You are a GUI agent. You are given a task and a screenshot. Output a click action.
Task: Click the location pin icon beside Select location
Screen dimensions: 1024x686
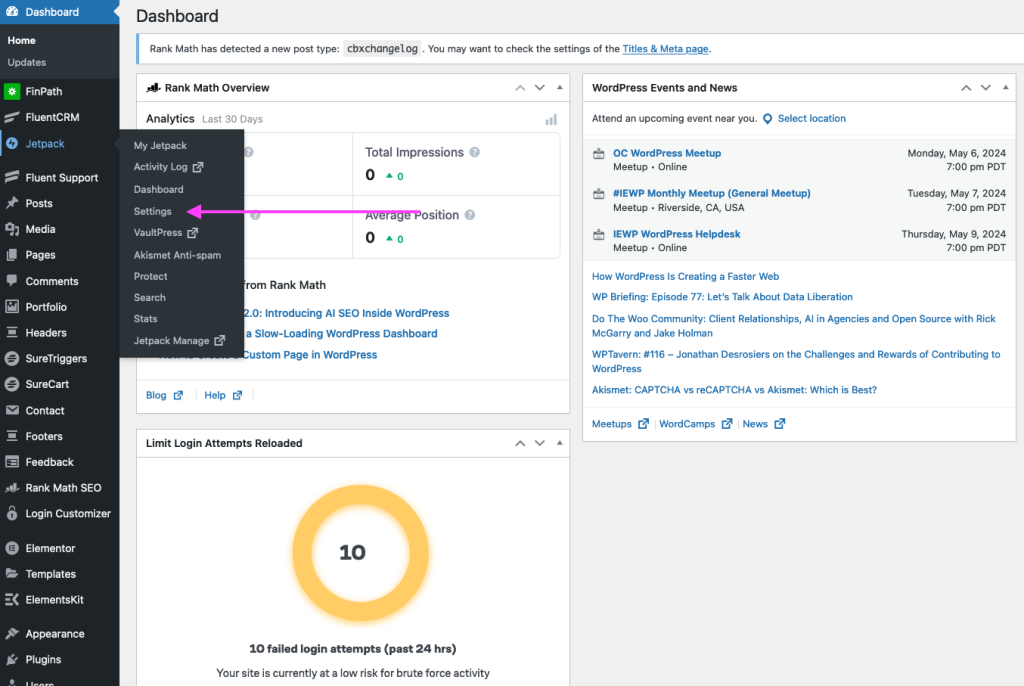(x=768, y=119)
